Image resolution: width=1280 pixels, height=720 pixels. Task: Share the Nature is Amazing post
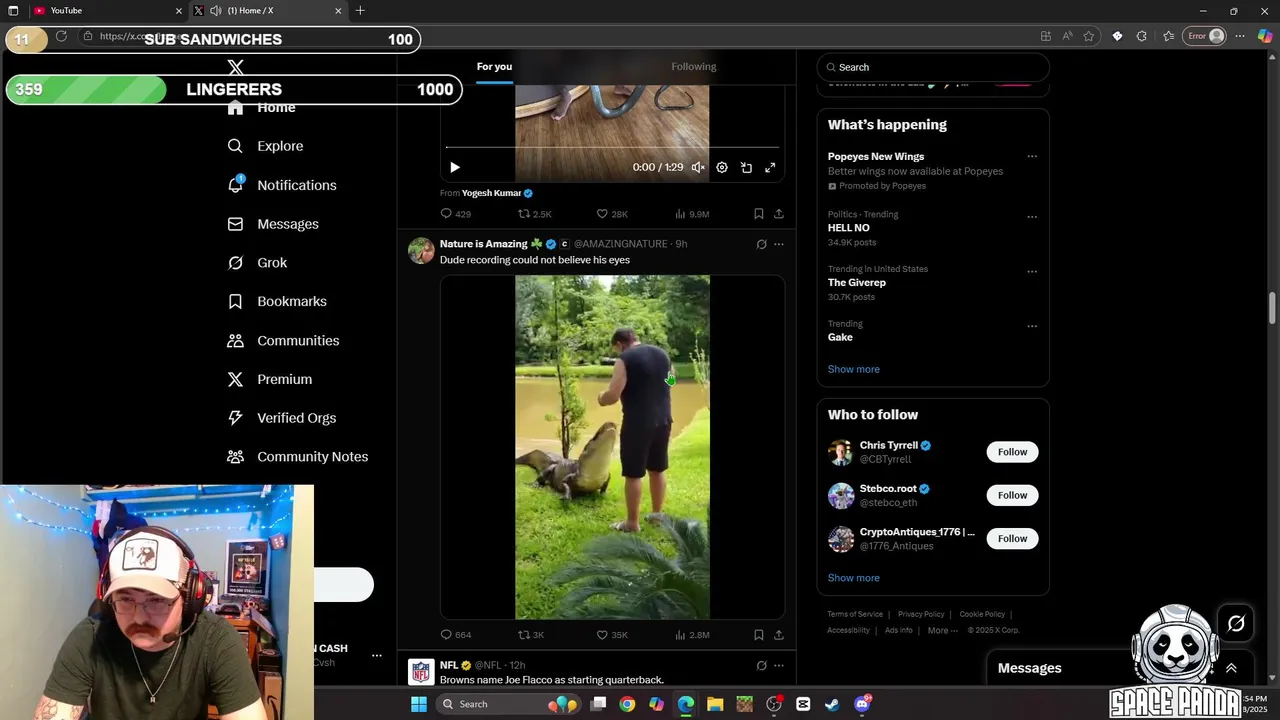click(779, 635)
